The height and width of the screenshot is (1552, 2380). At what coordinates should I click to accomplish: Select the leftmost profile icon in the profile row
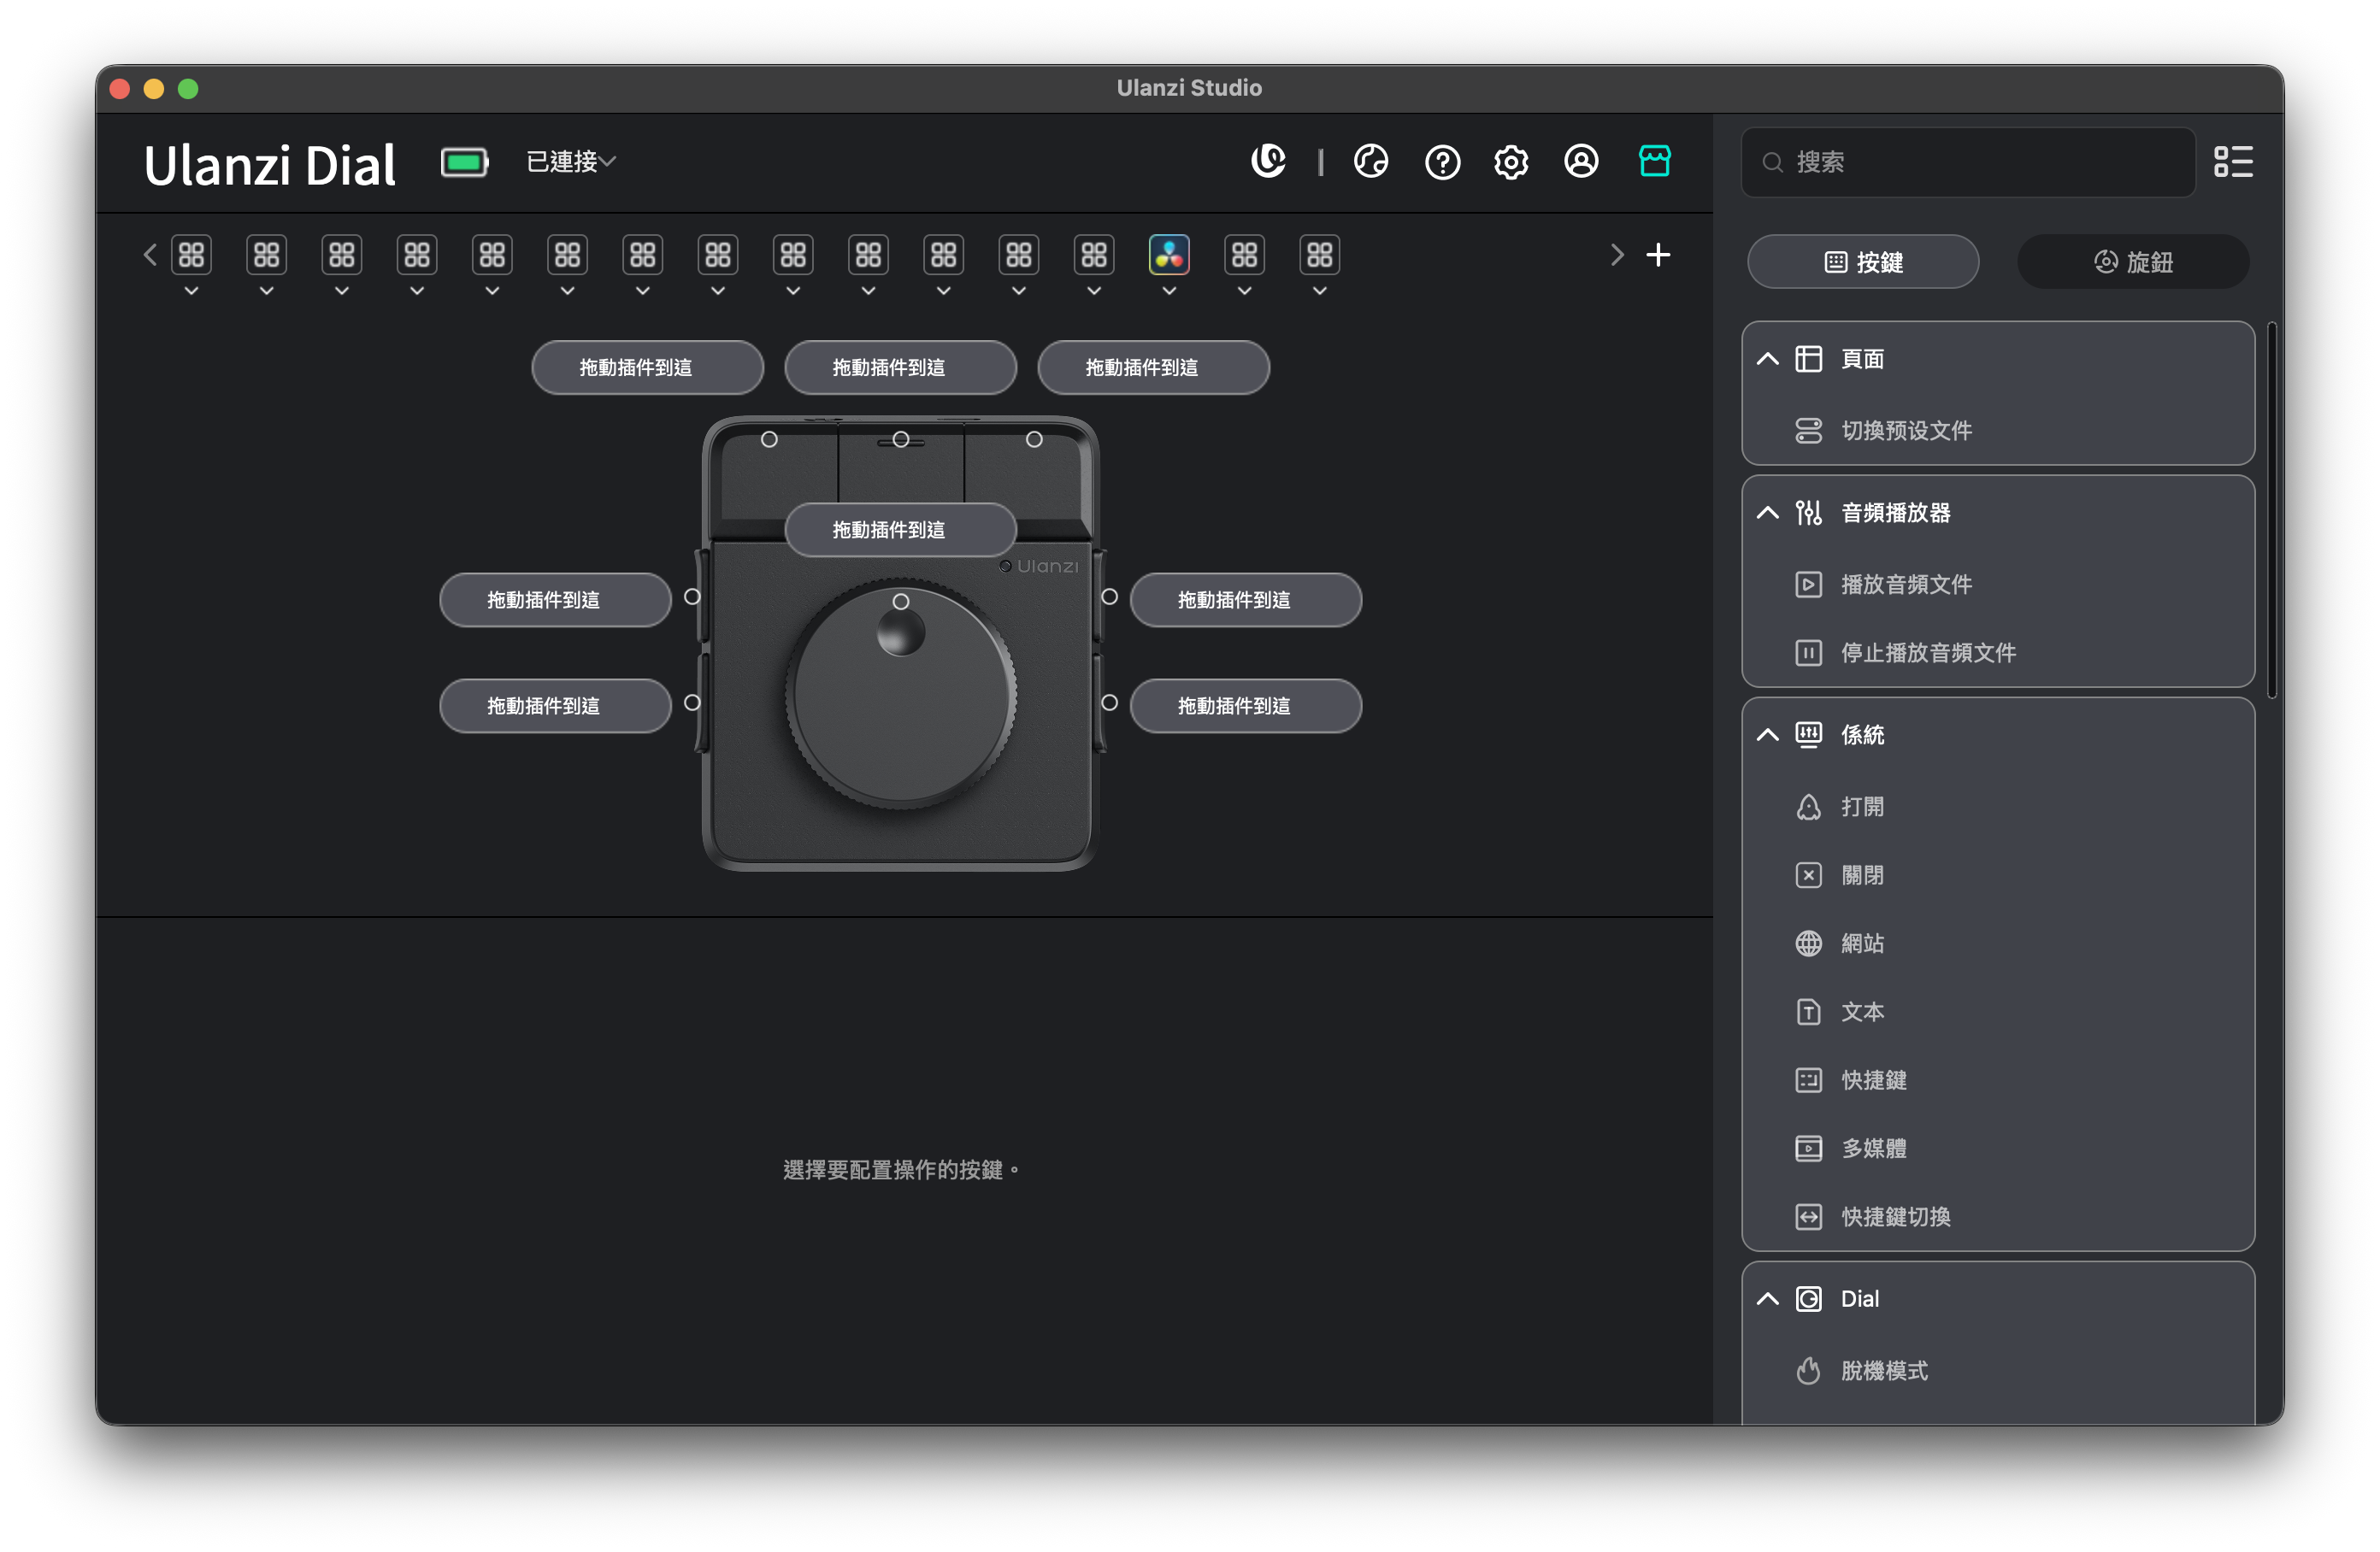[191, 255]
